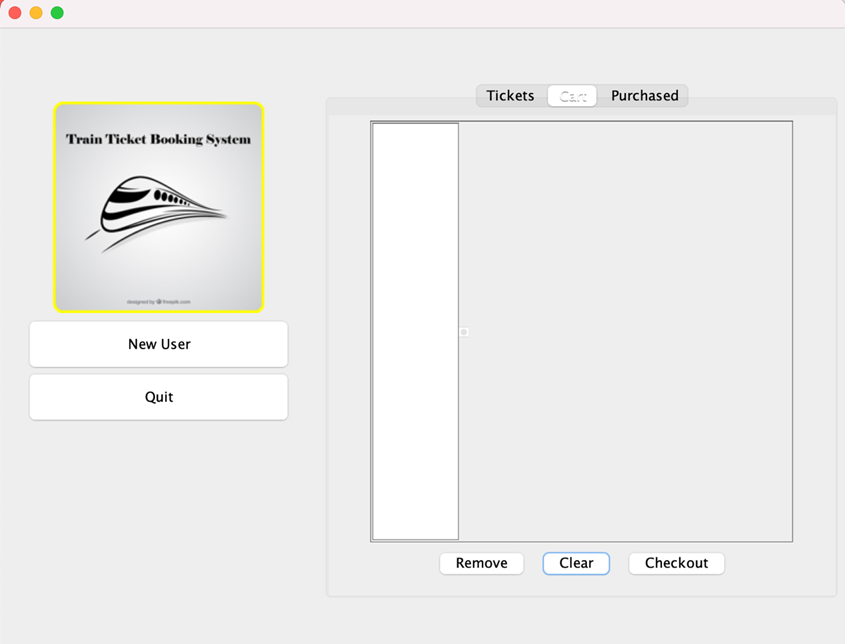Click the red close button in the titlebar

[x=14, y=14]
